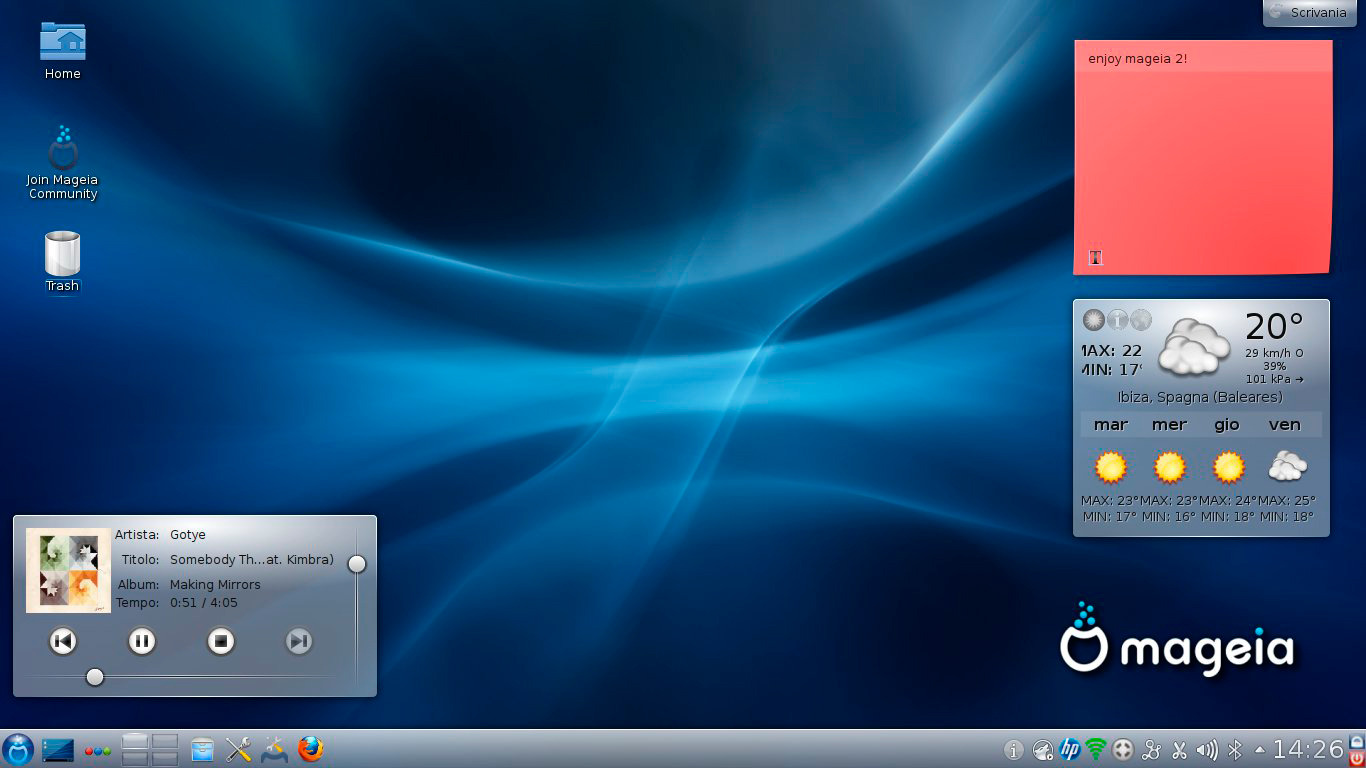Open the green Wi-Fi network icon
The width and height of the screenshot is (1366, 768).
1096,749
